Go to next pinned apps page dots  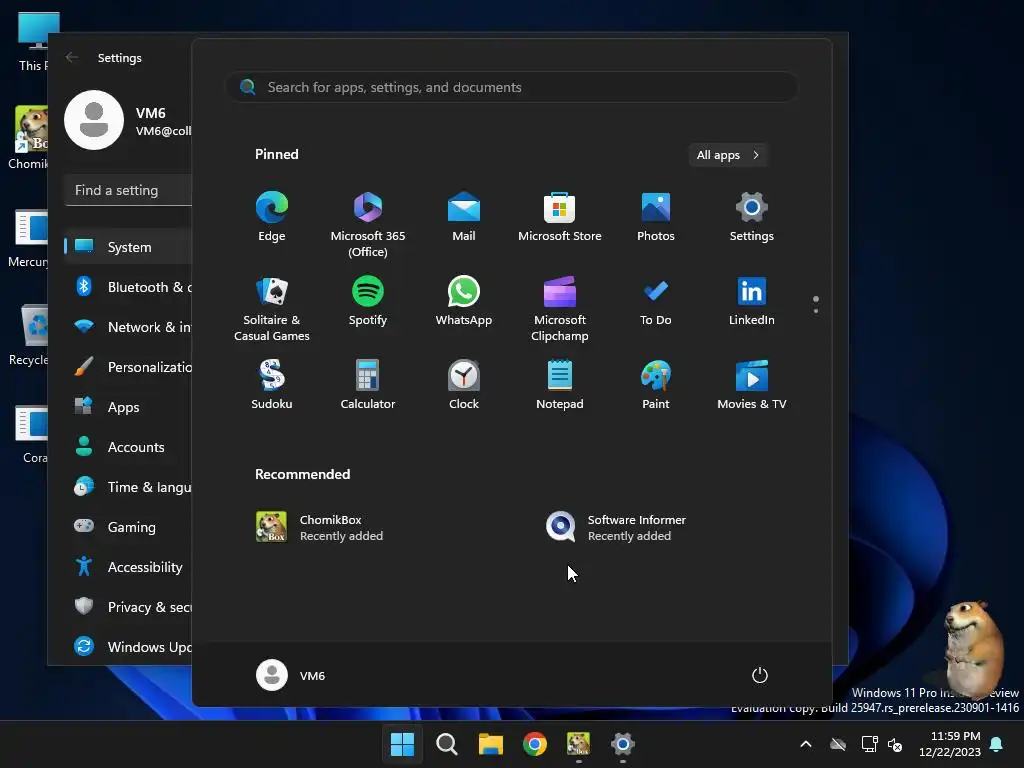tap(816, 304)
